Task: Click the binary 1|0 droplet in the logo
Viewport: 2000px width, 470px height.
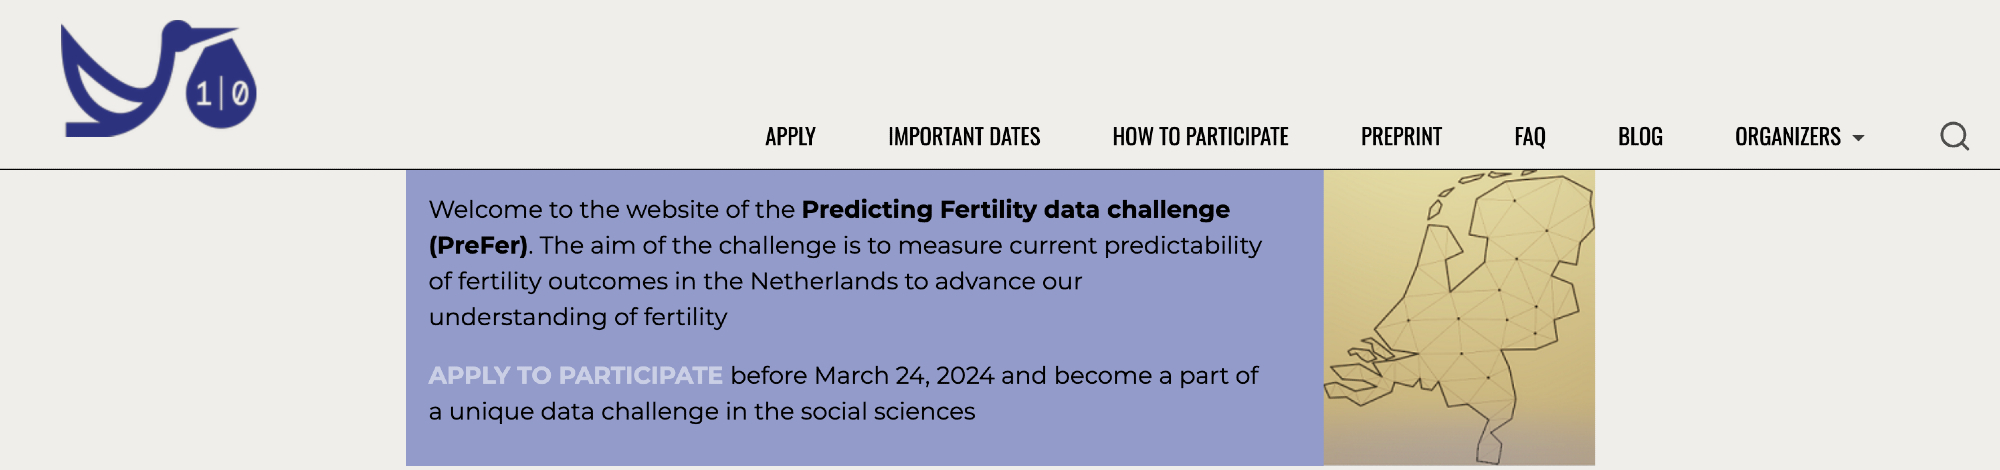Action: 222,93
